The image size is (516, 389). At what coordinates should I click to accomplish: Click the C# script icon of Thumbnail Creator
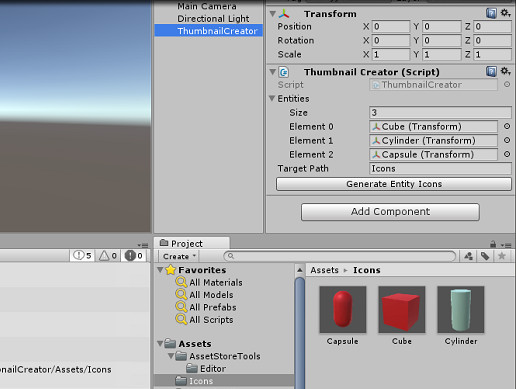point(284,72)
